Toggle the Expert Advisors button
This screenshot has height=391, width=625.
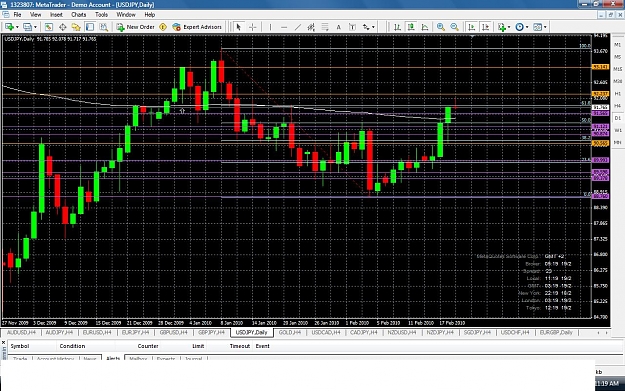click(197, 27)
